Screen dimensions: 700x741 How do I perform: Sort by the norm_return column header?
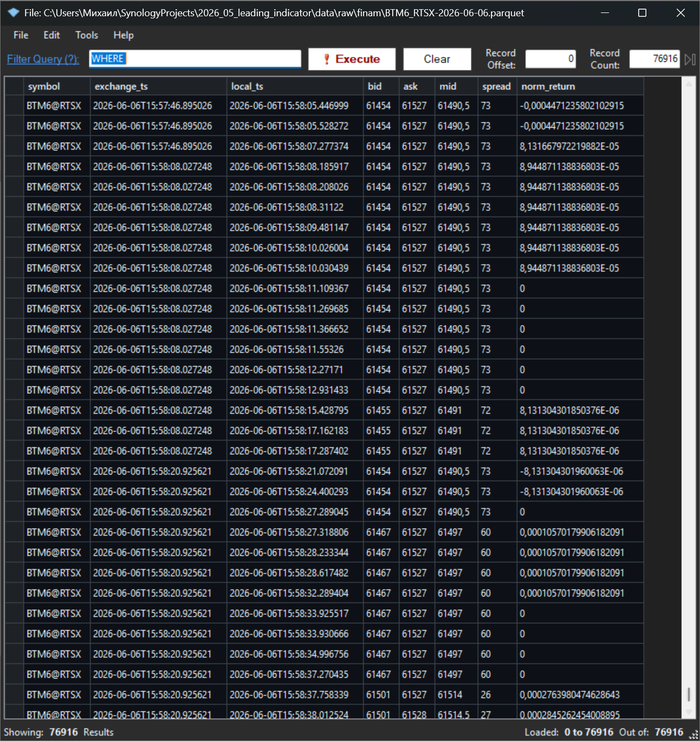pyautogui.click(x=580, y=86)
